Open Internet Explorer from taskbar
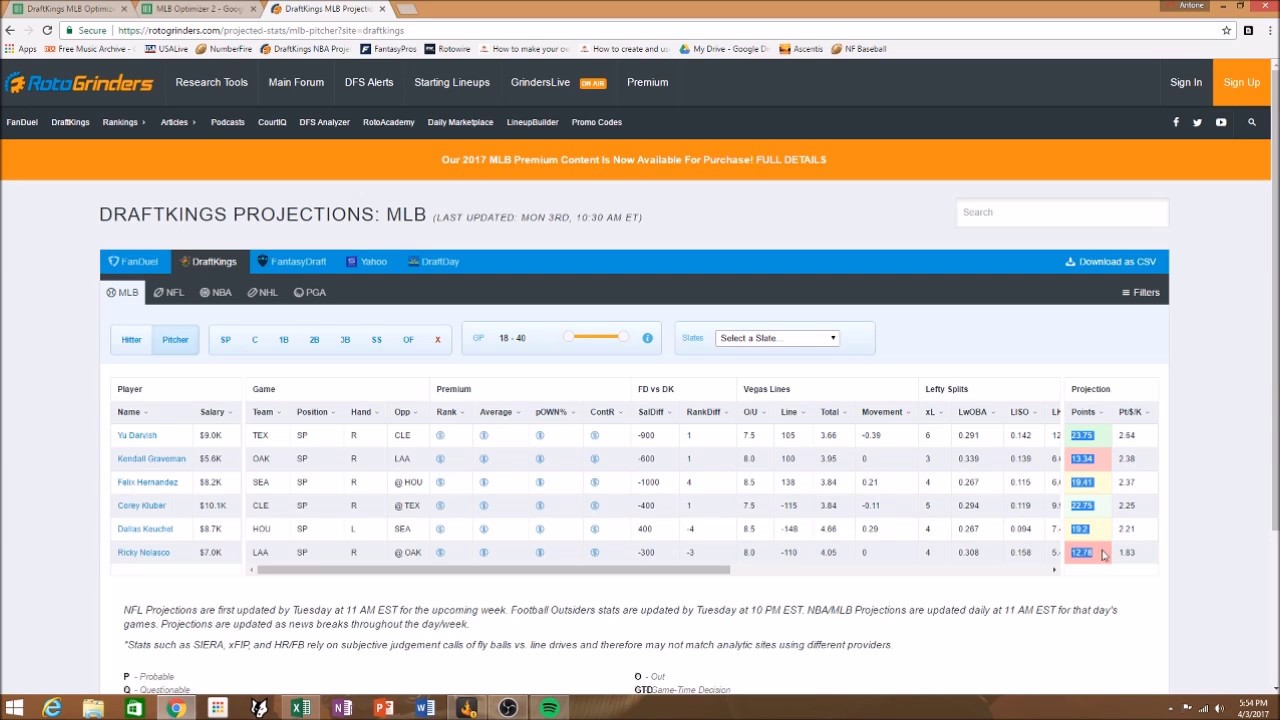This screenshot has height=720, width=1280. [52, 708]
